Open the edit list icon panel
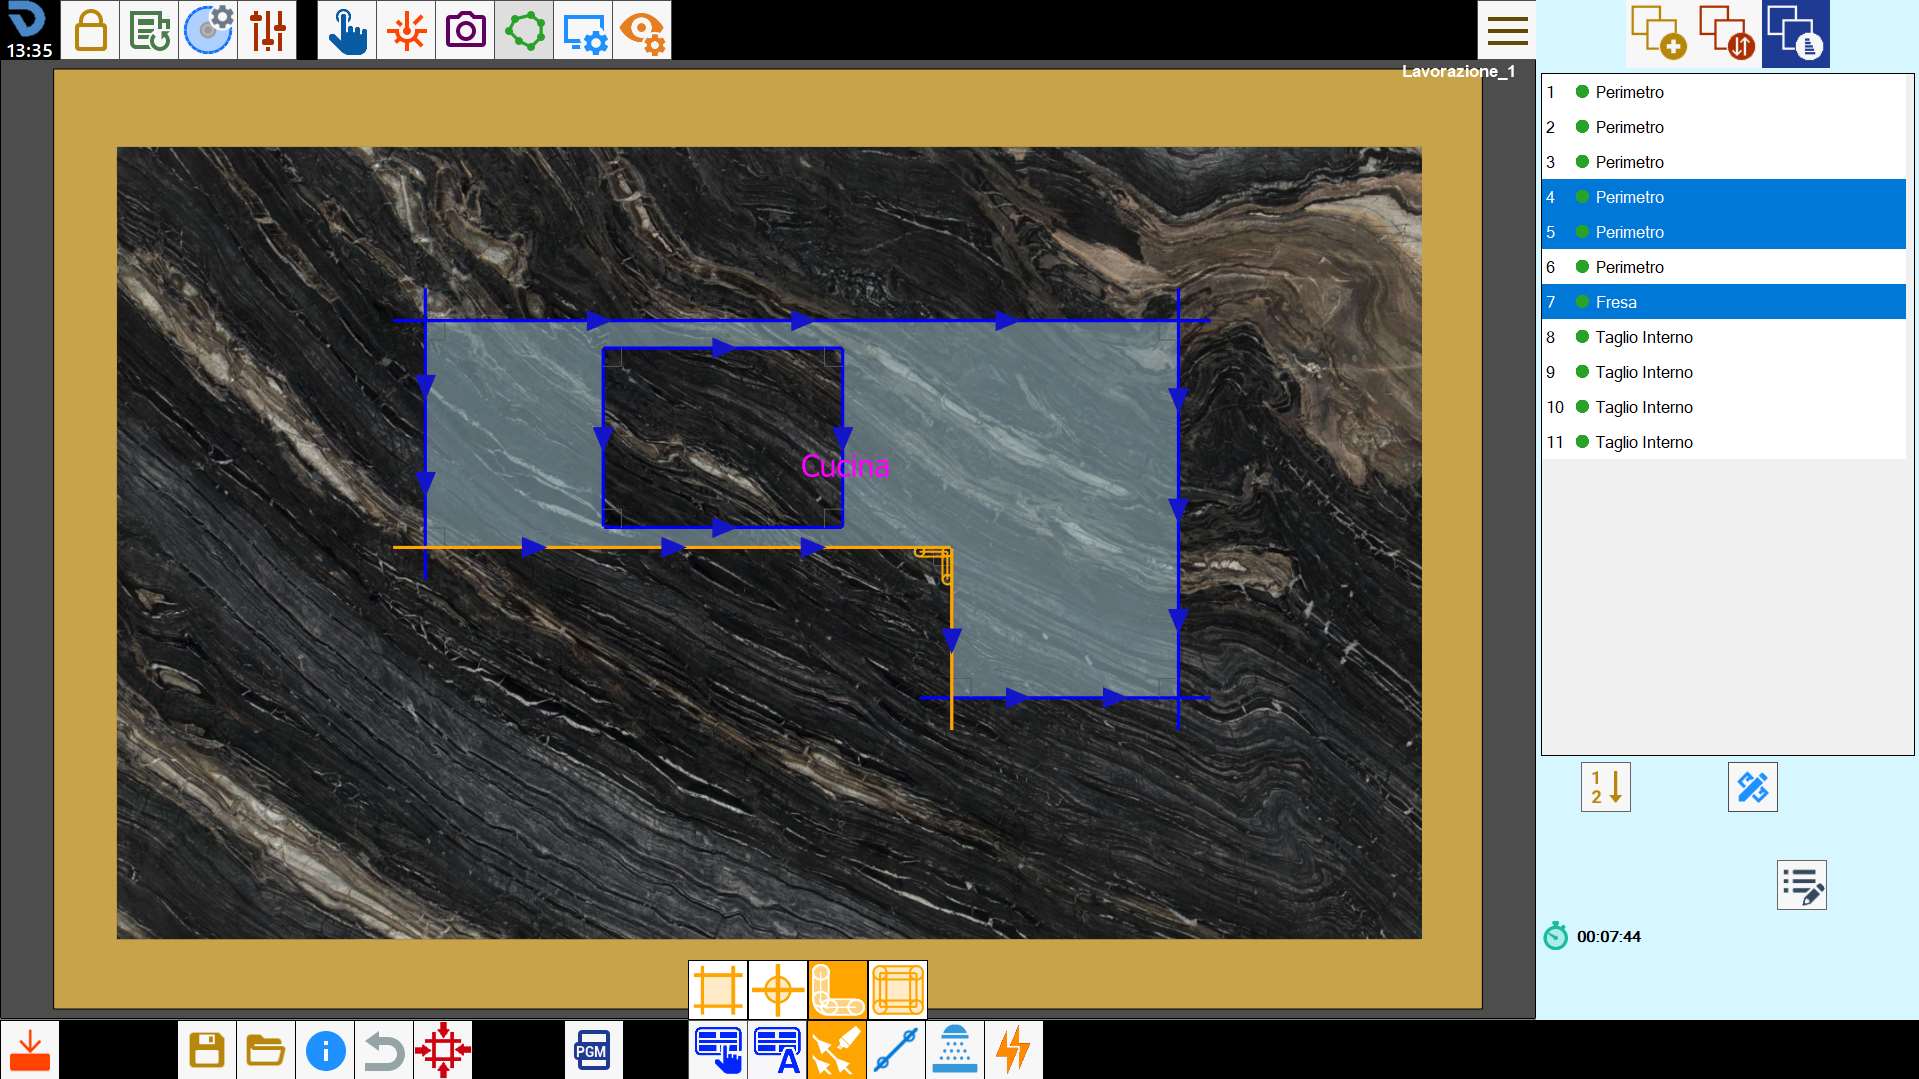The image size is (1919, 1079). 1802,885
